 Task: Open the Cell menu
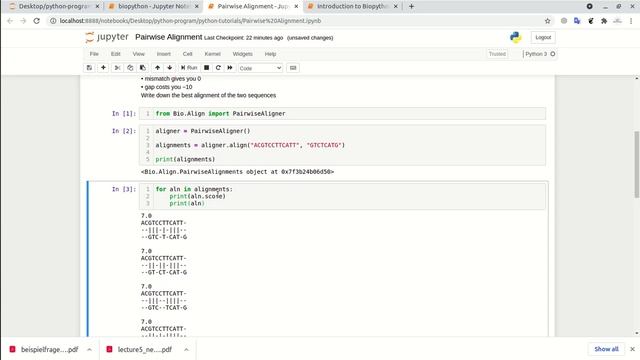(x=187, y=54)
